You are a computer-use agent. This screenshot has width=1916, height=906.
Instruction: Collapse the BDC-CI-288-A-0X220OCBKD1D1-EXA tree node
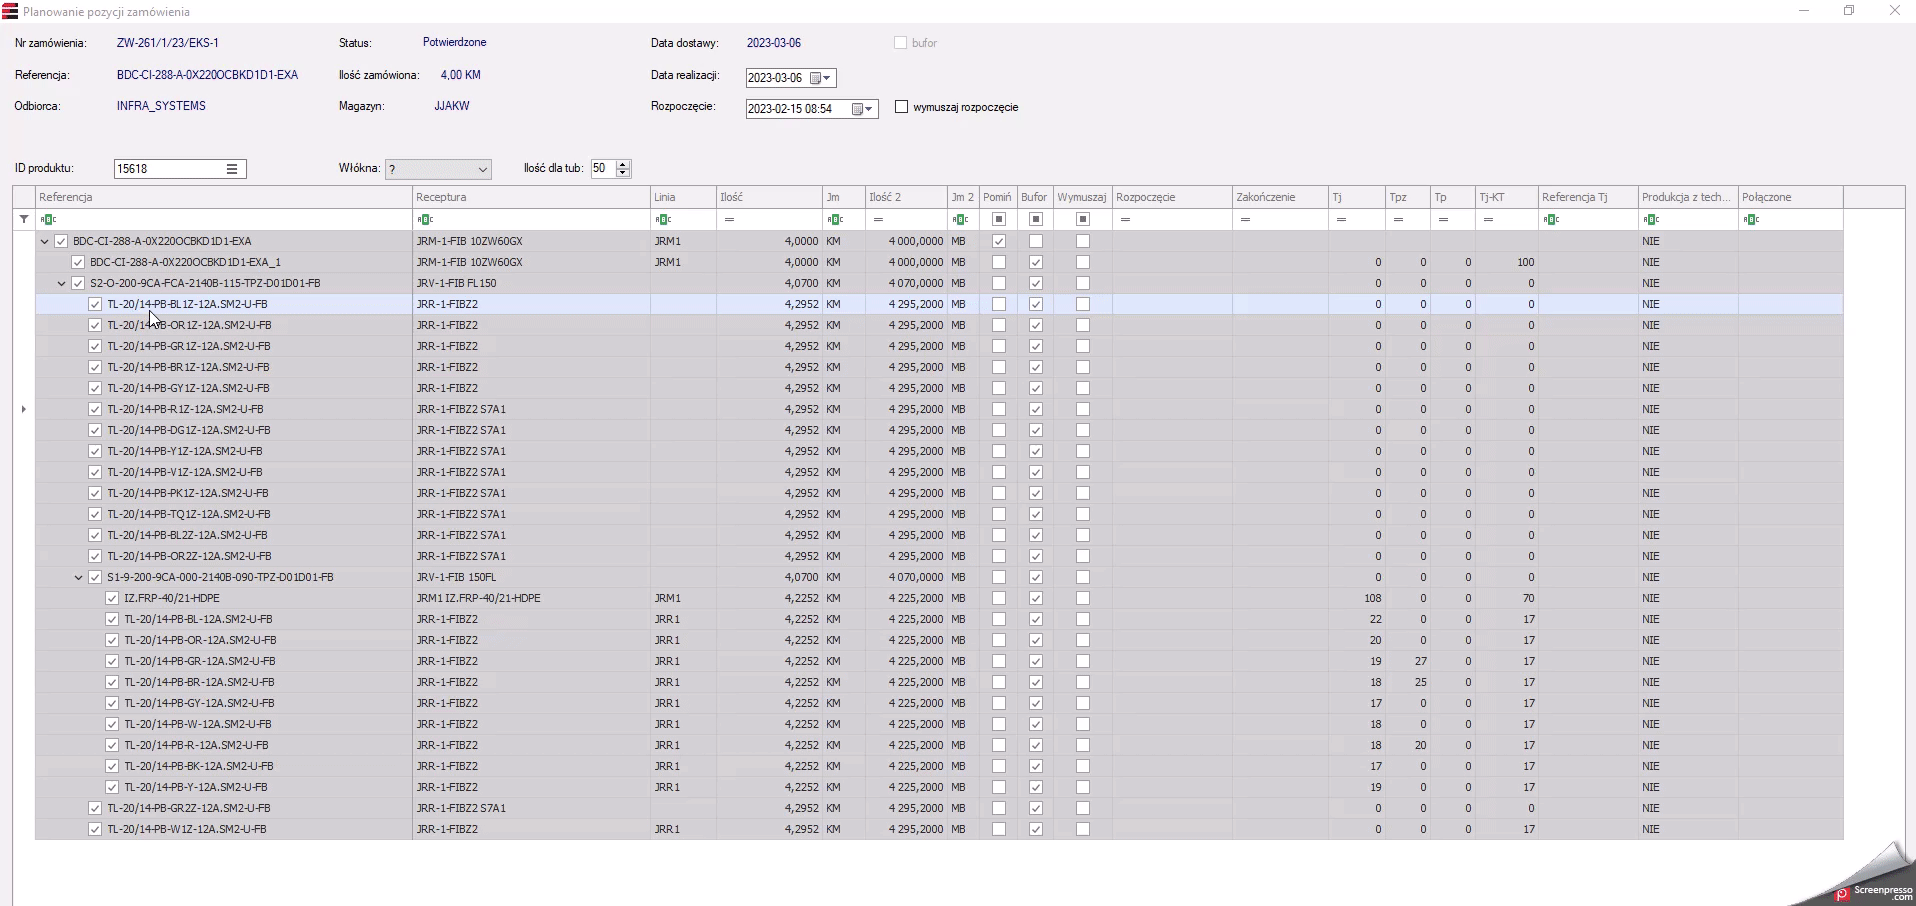[x=44, y=241]
